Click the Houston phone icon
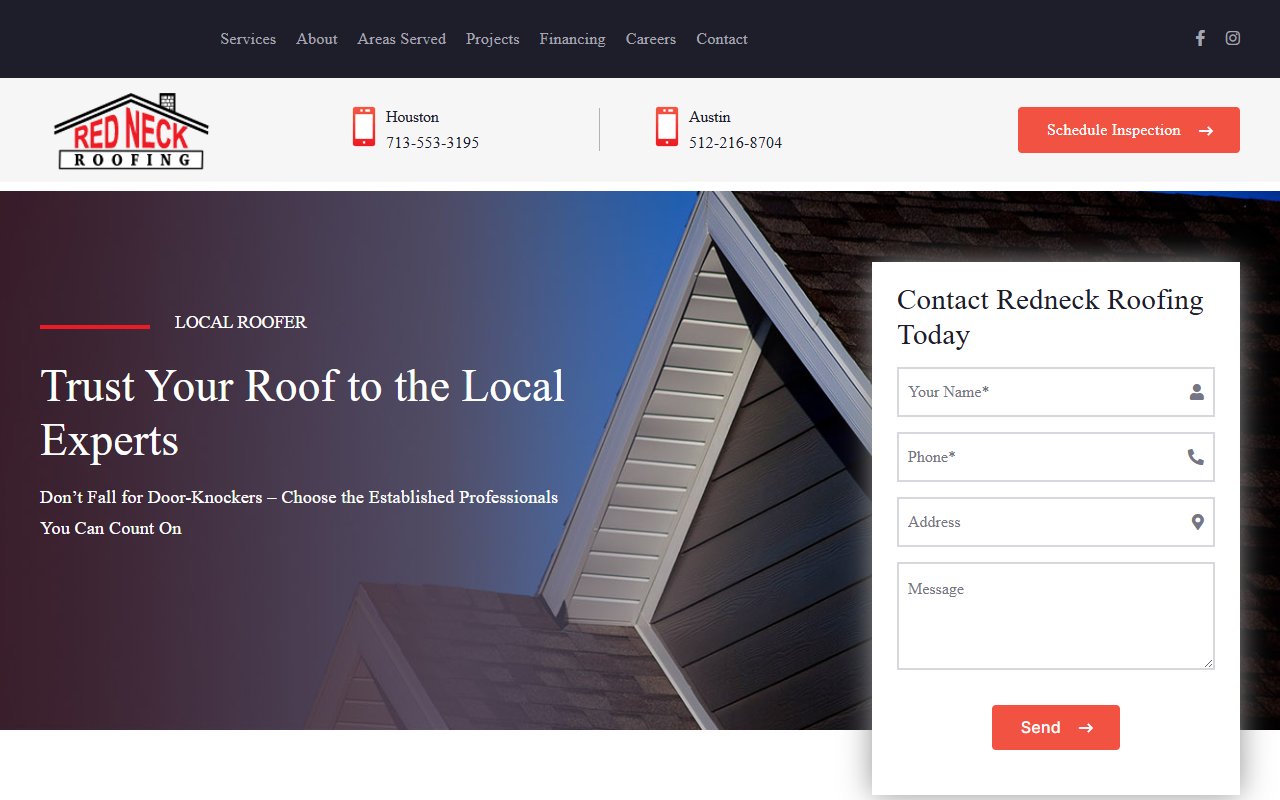 click(x=364, y=127)
